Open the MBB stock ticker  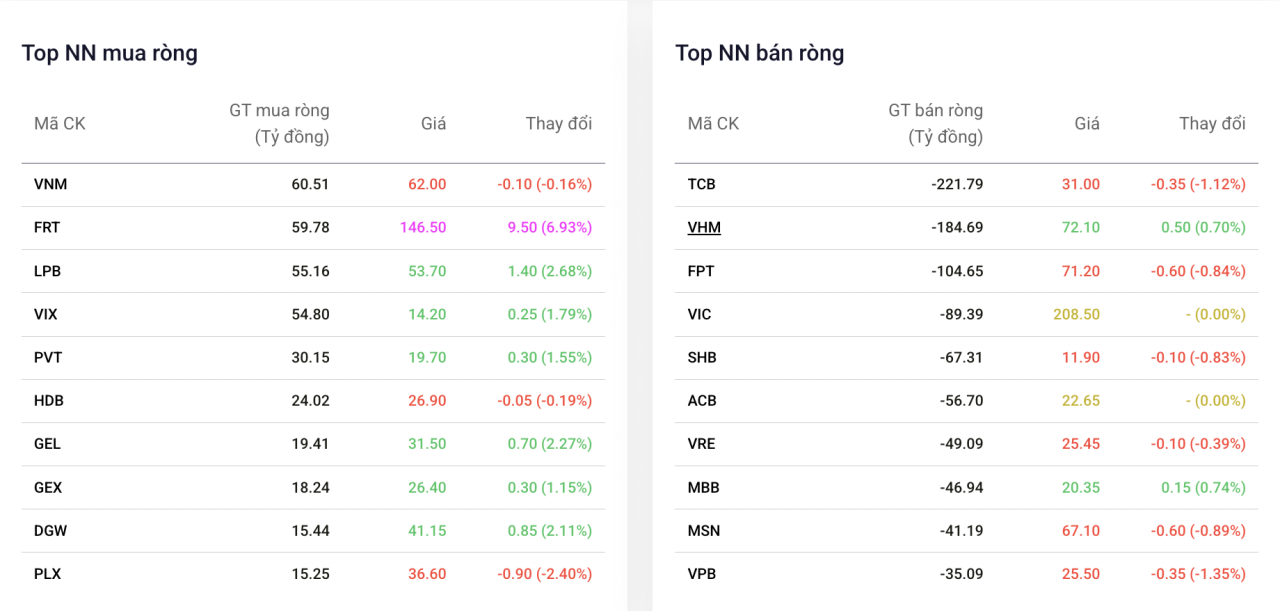pos(704,487)
